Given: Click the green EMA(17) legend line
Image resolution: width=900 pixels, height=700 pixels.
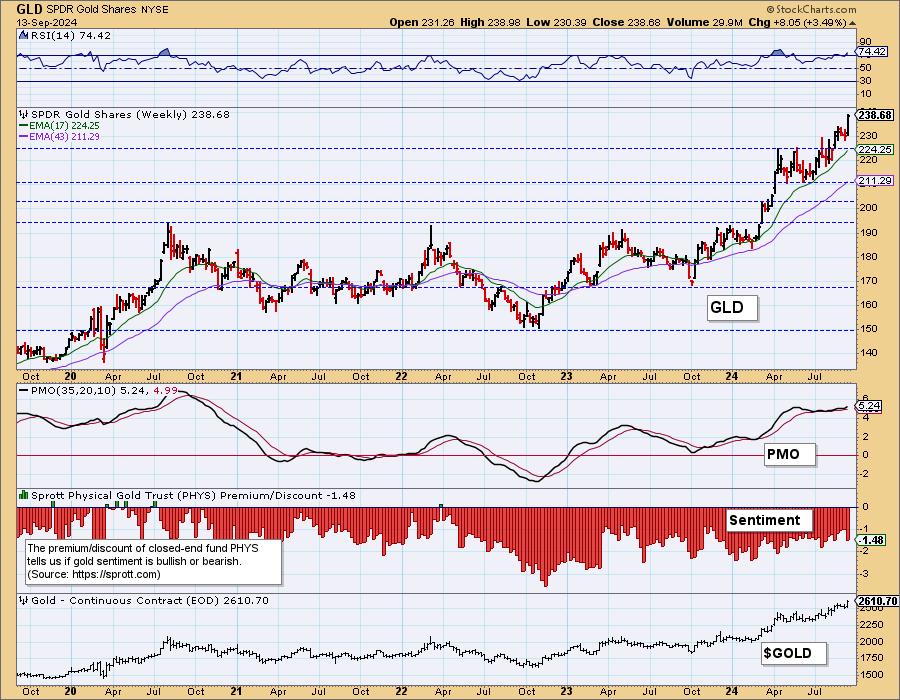Looking at the screenshot, I should pyautogui.click(x=24, y=126).
